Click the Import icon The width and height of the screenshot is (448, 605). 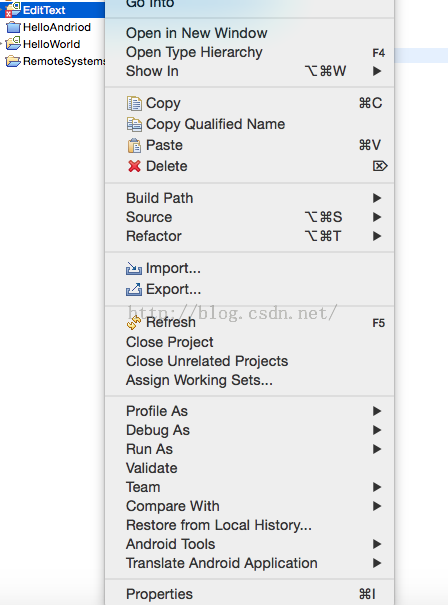(134, 268)
